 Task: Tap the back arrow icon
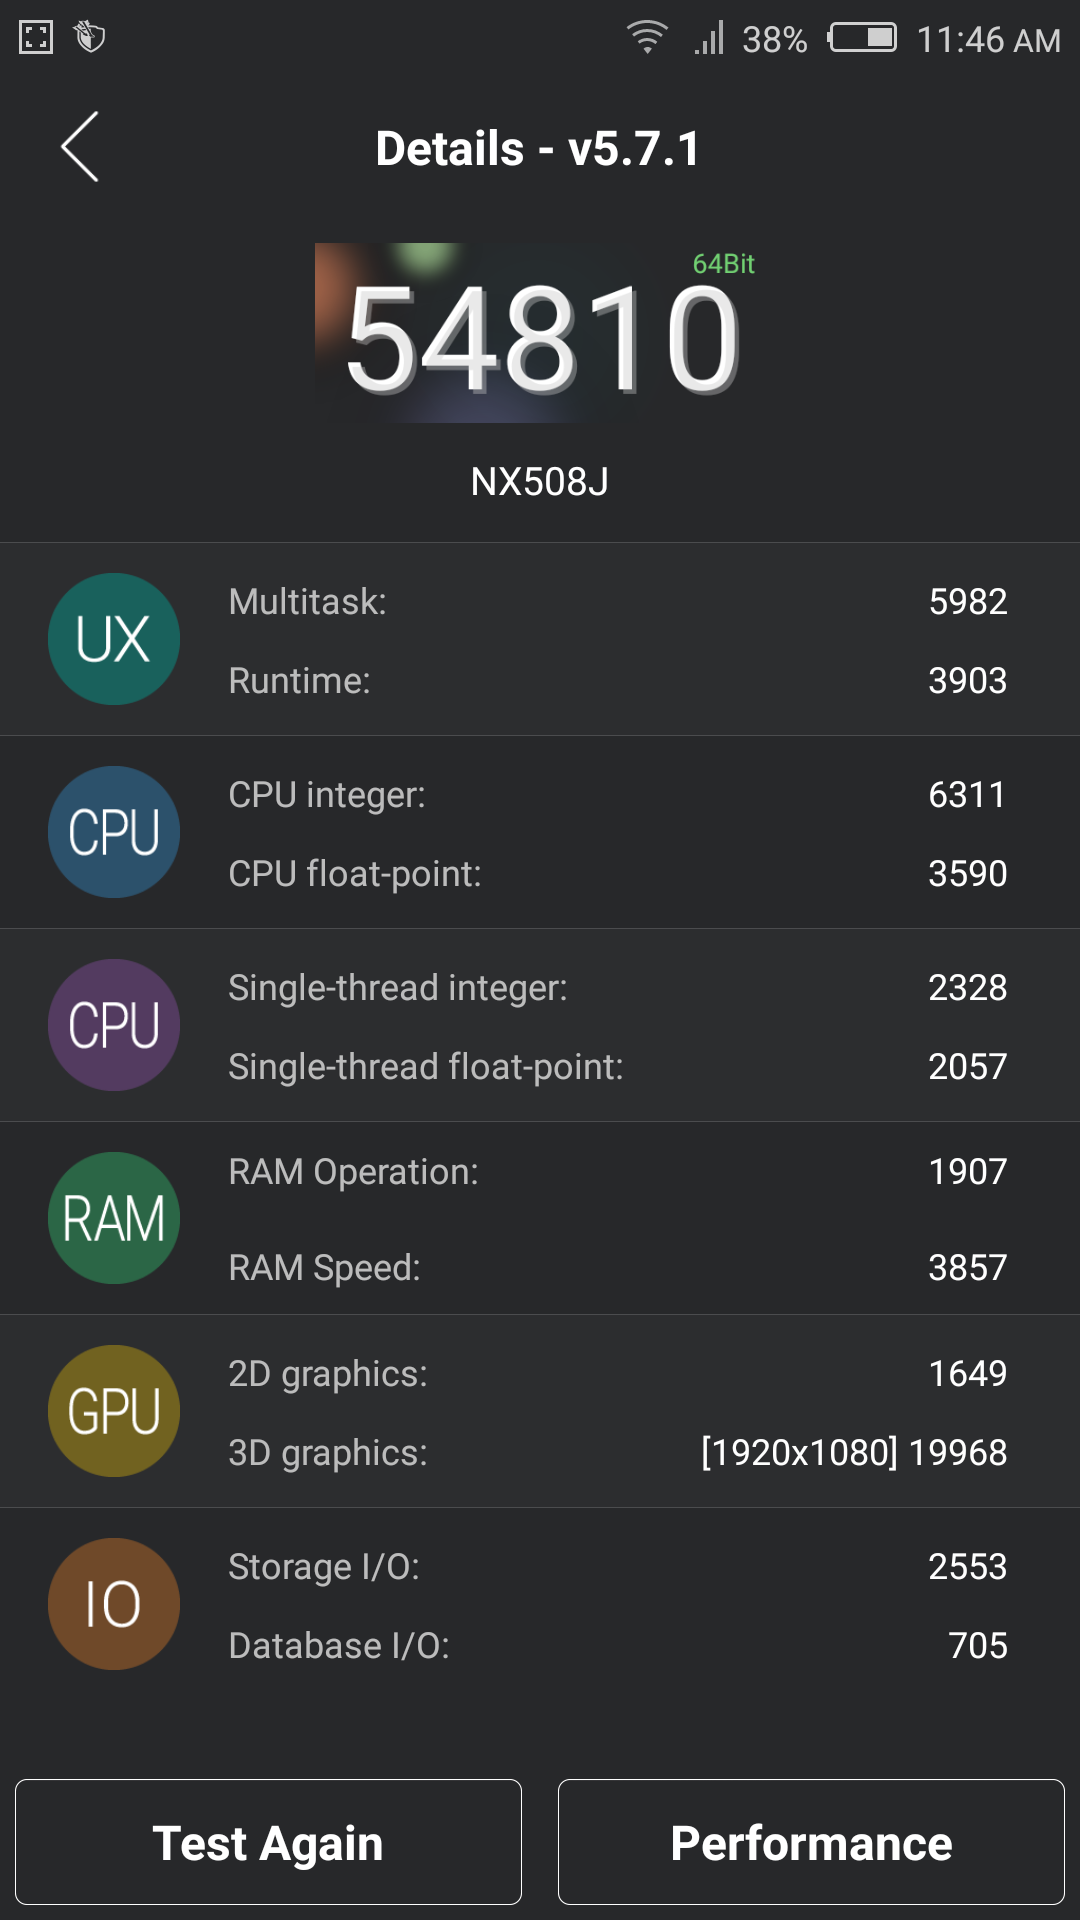[x=80, y=147]
